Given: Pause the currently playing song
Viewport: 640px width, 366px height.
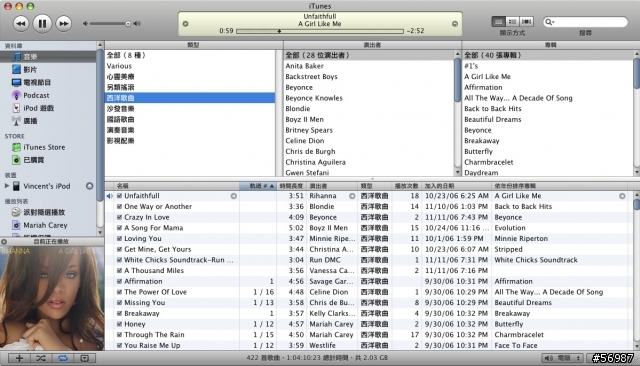Looking at the screenshot, I should pos(42,24).
